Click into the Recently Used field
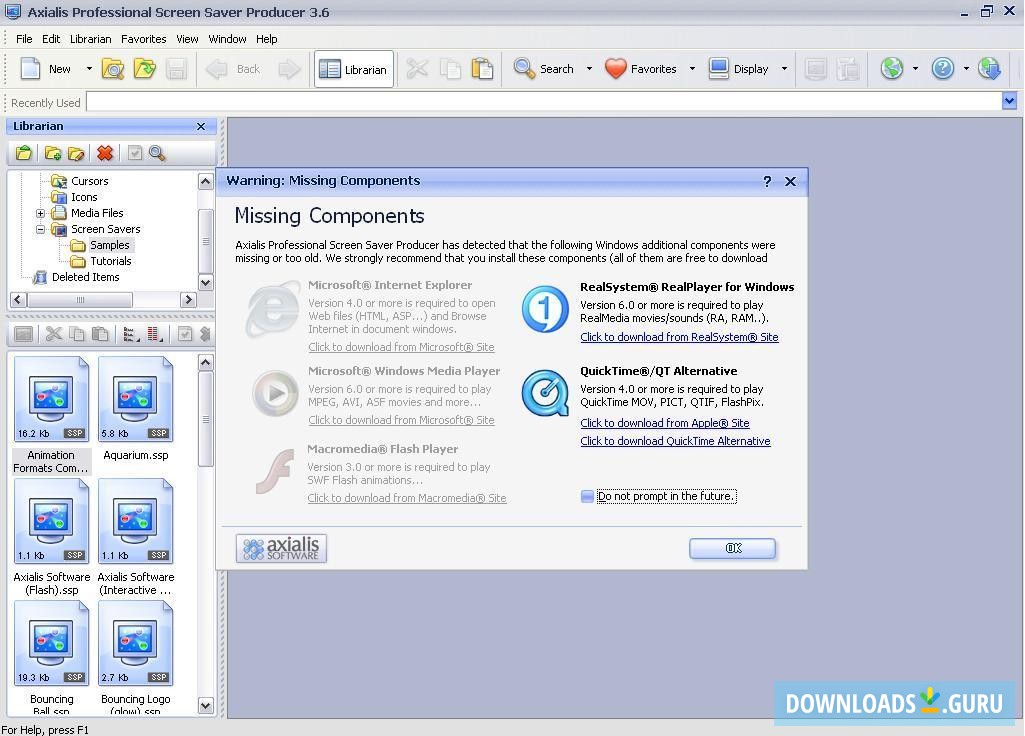1025x736 pixels. [x=544, y=101]
